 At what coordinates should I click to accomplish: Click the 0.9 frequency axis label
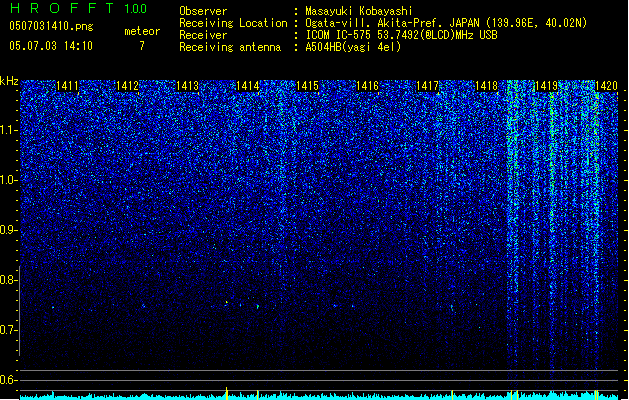(9, 230)
